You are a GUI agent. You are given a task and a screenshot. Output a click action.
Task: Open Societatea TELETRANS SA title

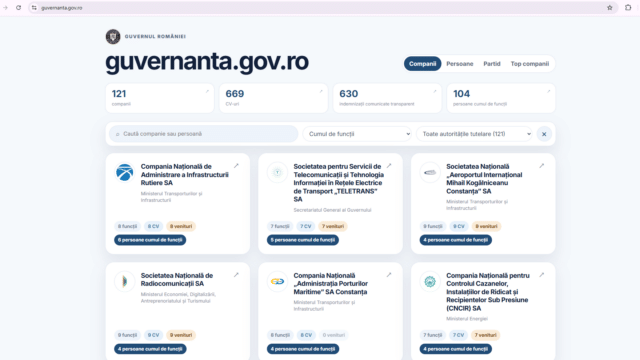(338, 183)
